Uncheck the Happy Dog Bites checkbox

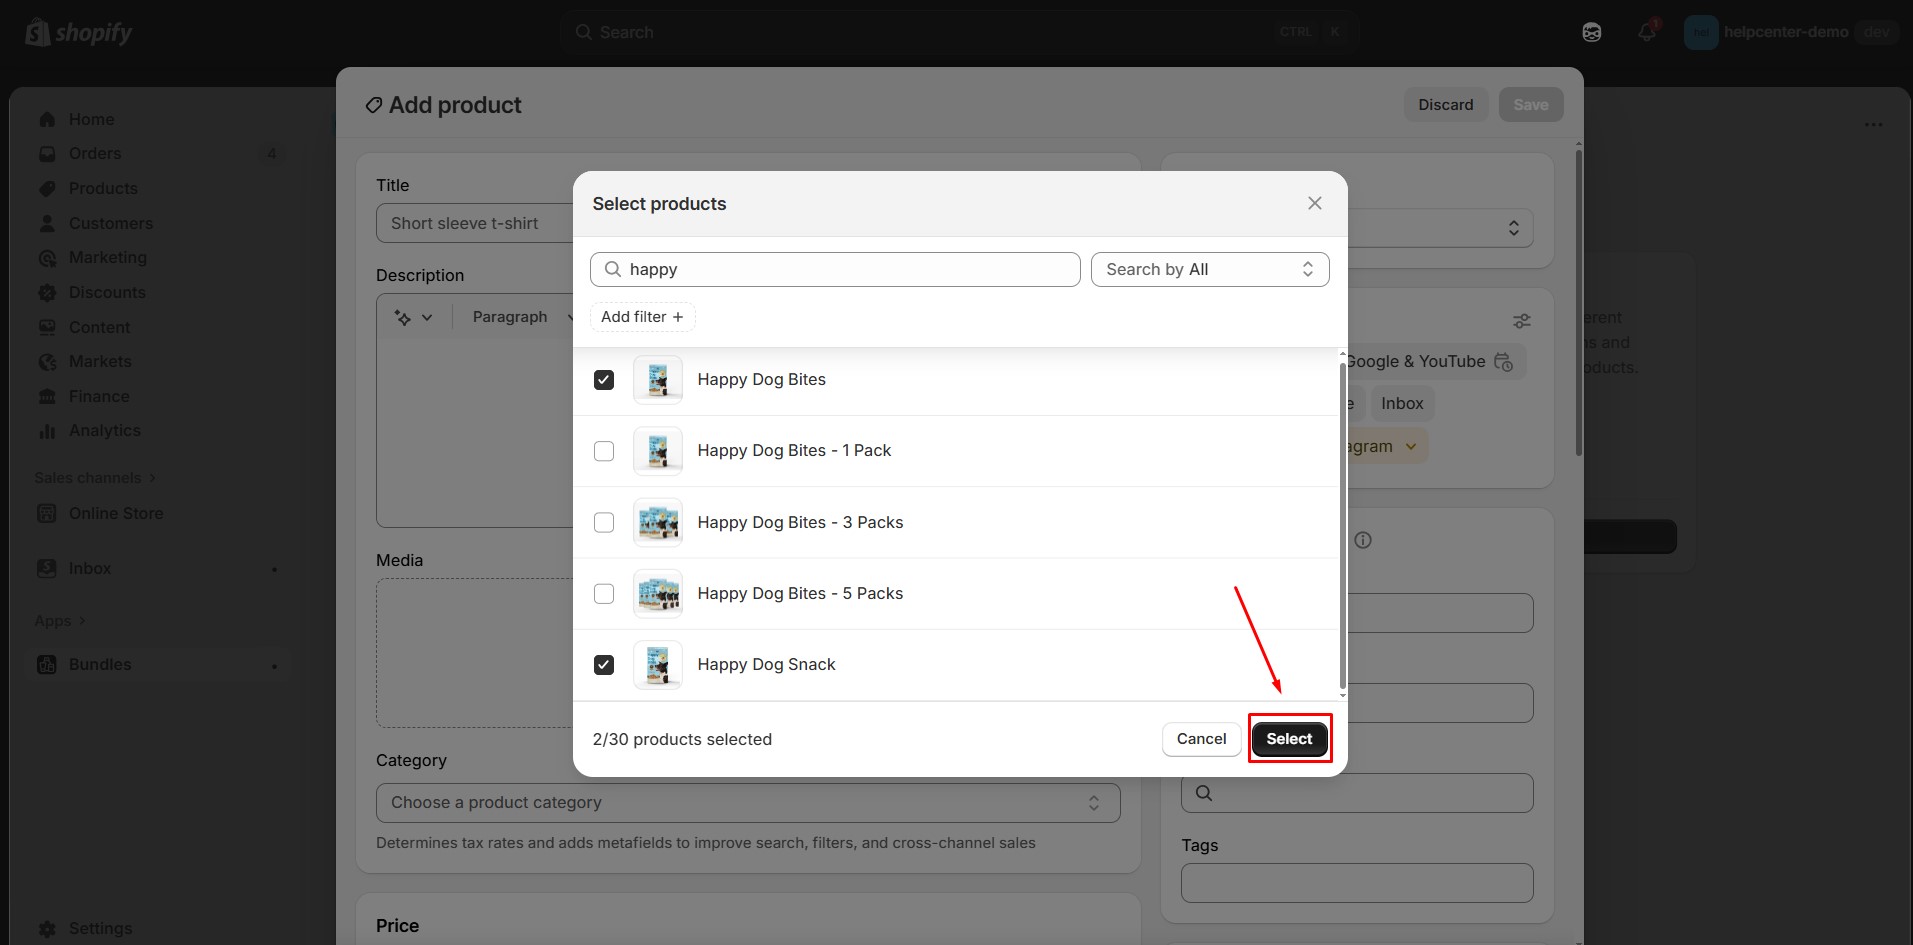604,380
